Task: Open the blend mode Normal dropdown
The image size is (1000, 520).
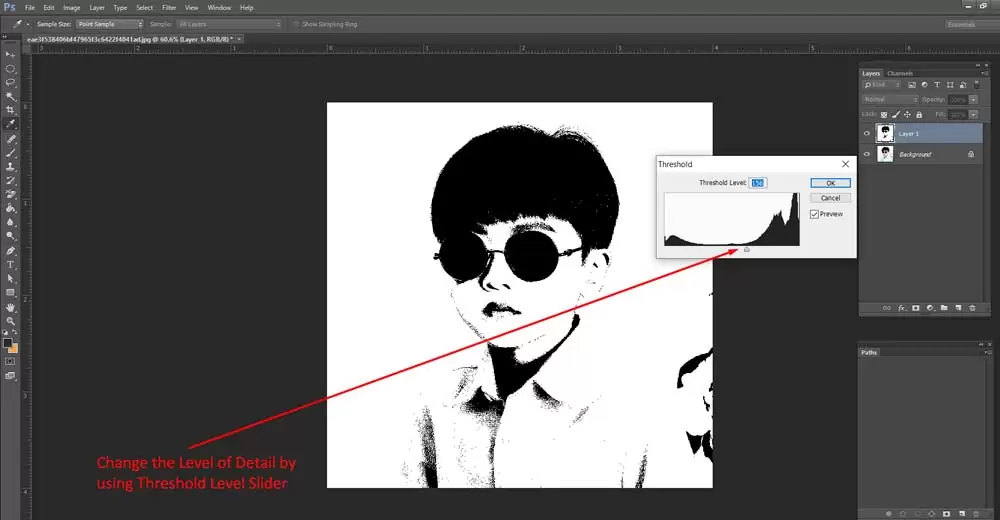Action: point(890,100)
